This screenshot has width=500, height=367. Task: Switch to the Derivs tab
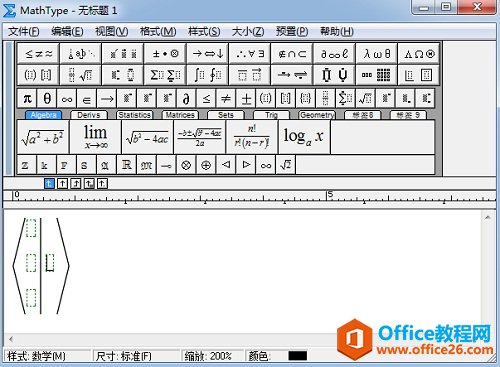point(89,115)
